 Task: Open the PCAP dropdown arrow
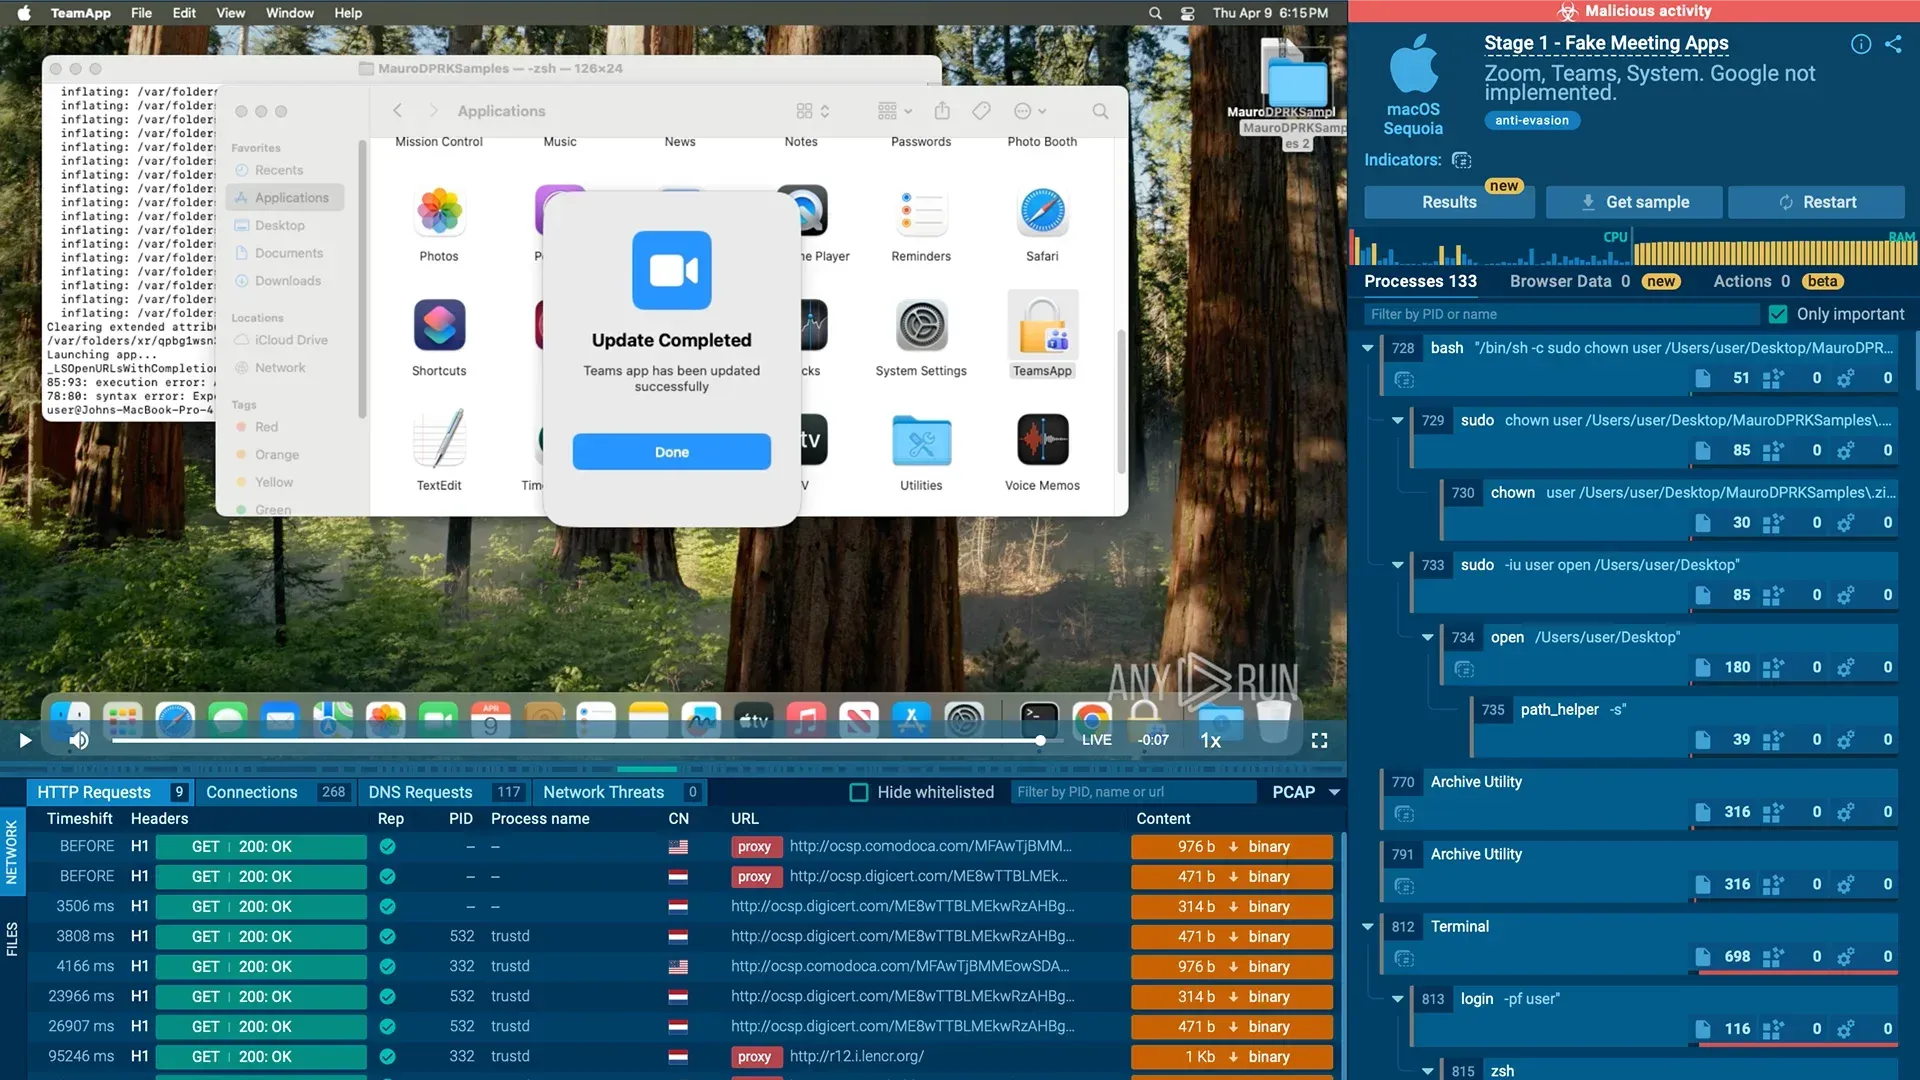tap(1334, 792)
